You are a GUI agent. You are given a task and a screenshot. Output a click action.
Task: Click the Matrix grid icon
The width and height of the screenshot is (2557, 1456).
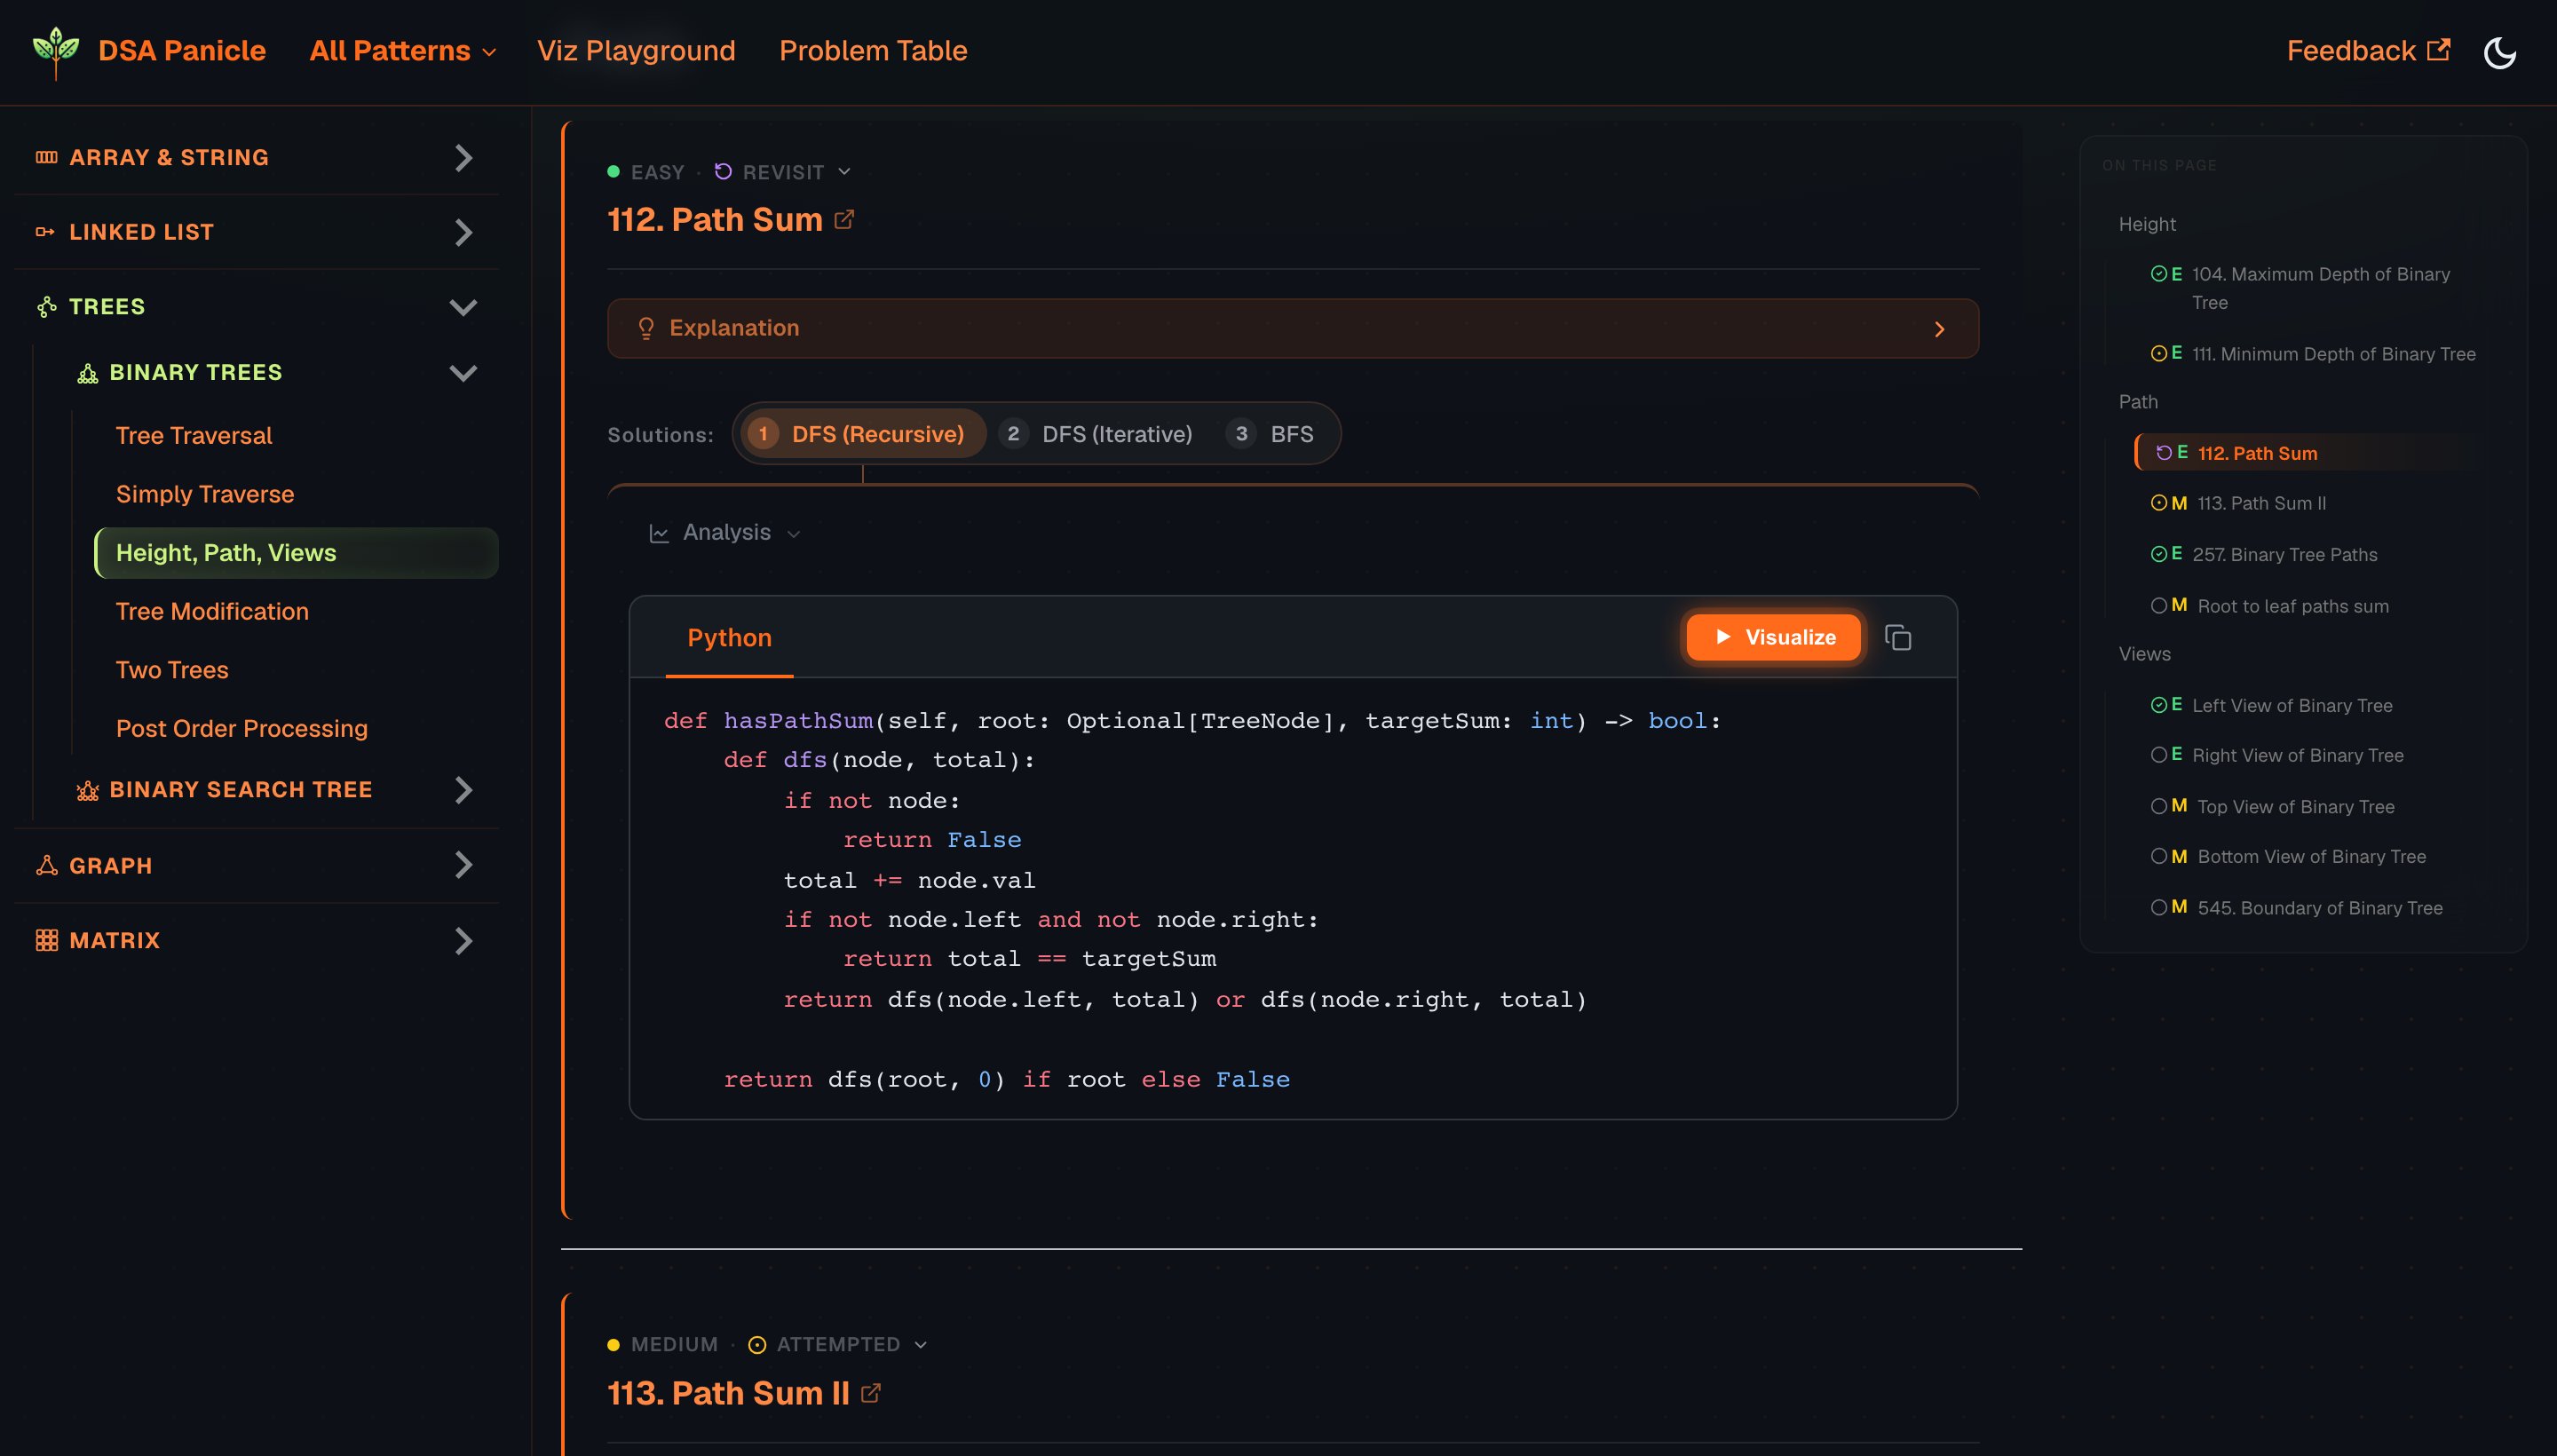point(47,940)
